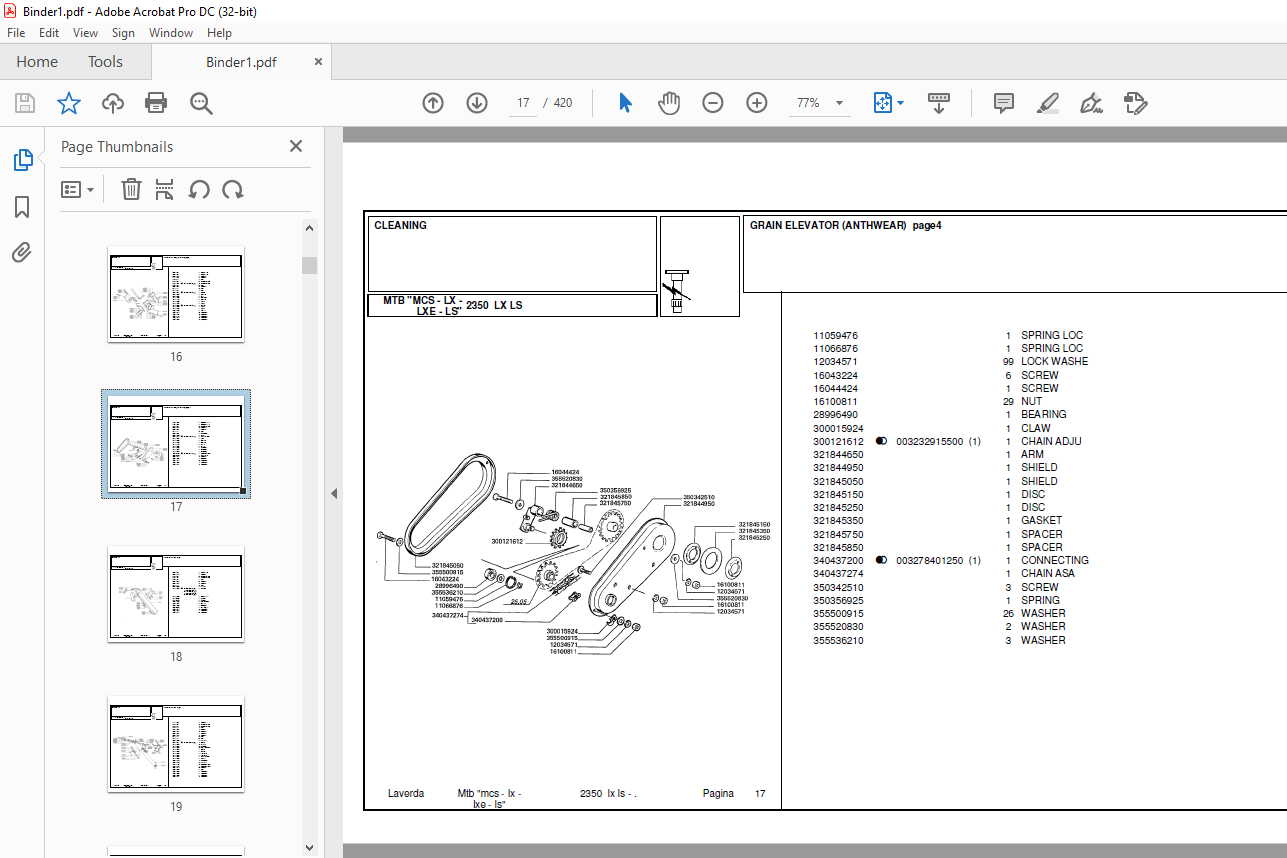The height and width of the screenshot is (858, 1287).
Task: Click the page number field showing 17
Action: (x=523, y=103)
